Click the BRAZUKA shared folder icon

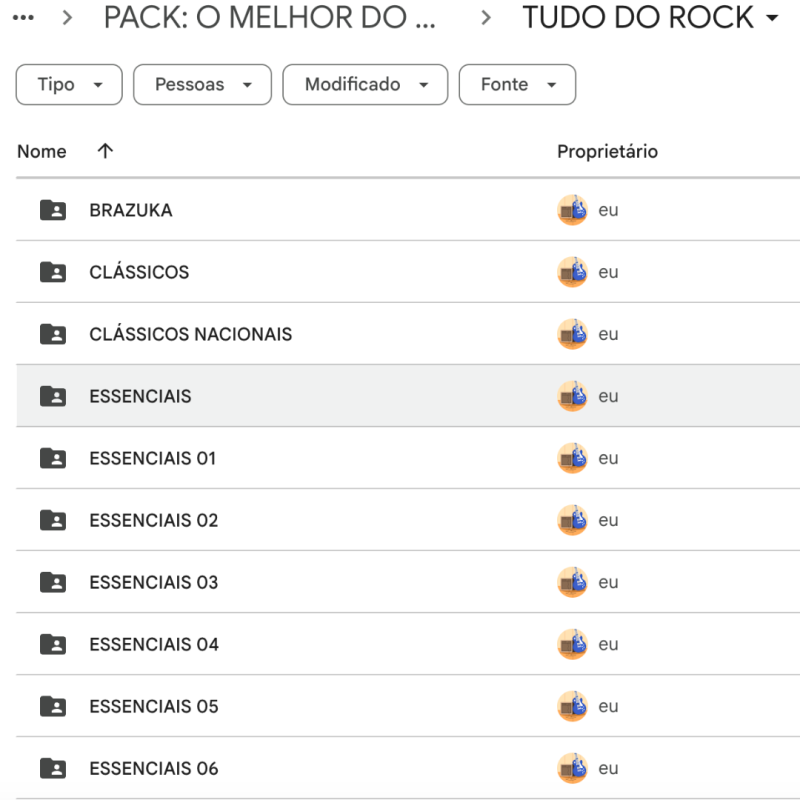point(53,210)
